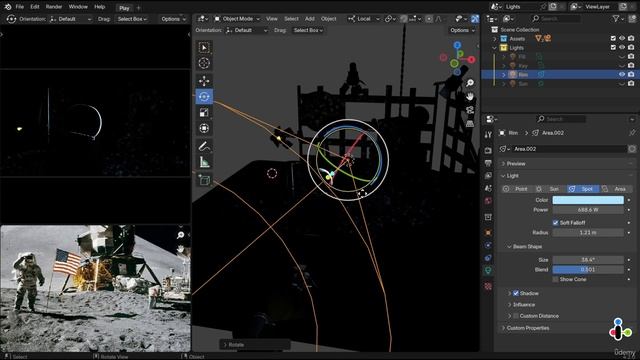Select the Transform tool

[204, 128]
